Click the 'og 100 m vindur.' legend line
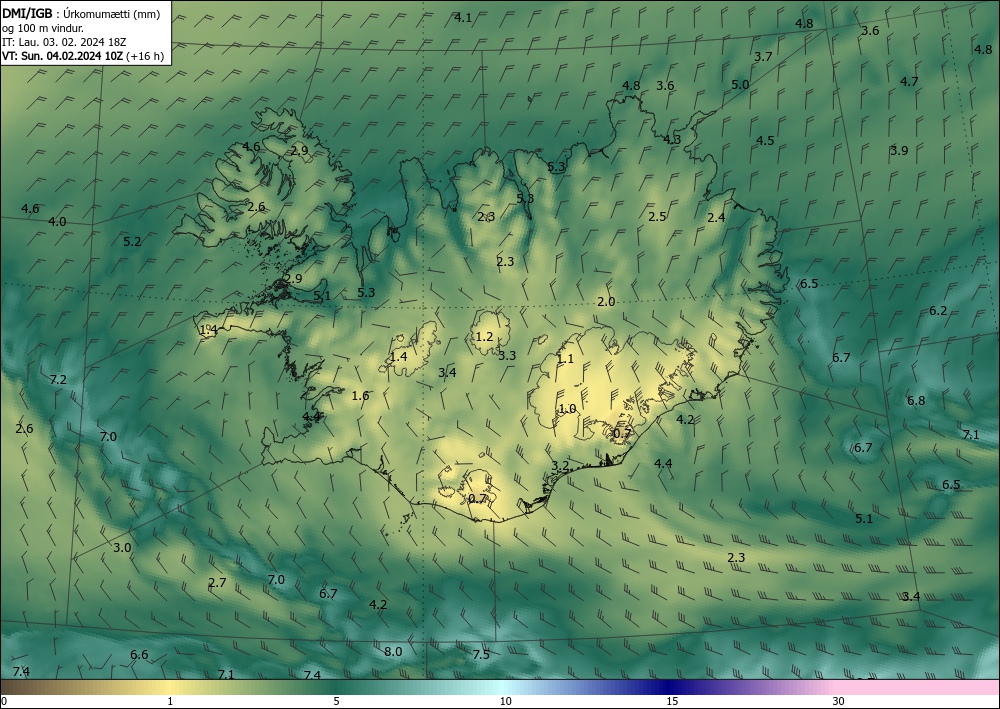This screenshot has width=1000, height=709. tap(43, 28)
